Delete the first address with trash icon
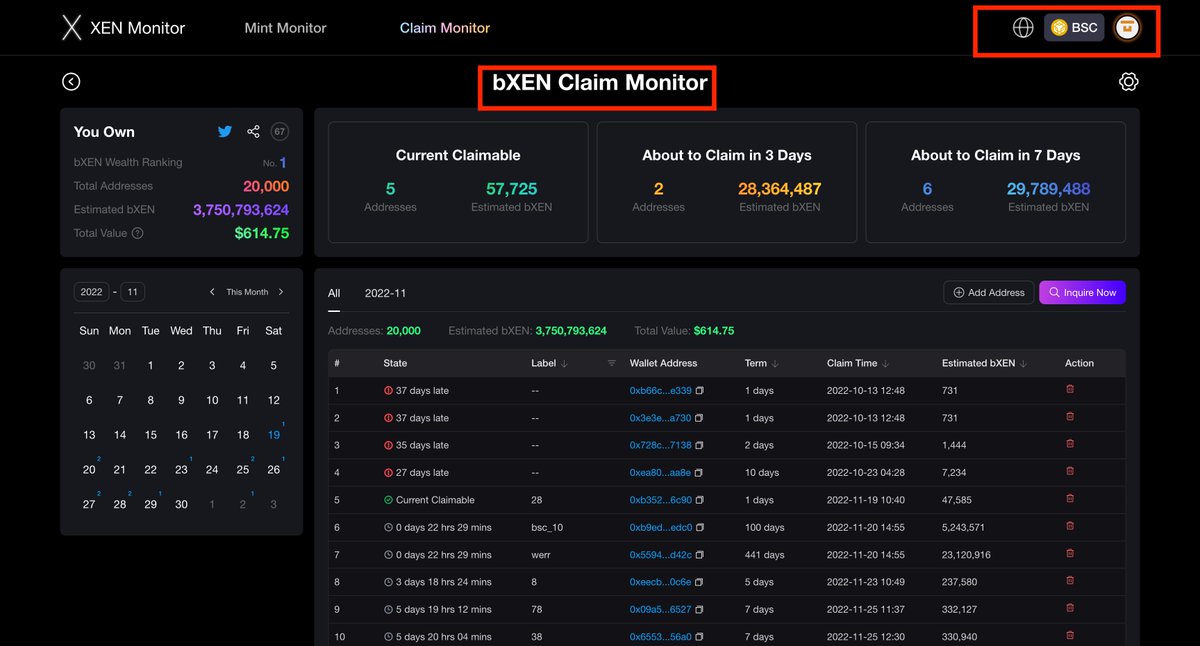The height and width of the screenshot is (646, 1200). click(1070, 390)
